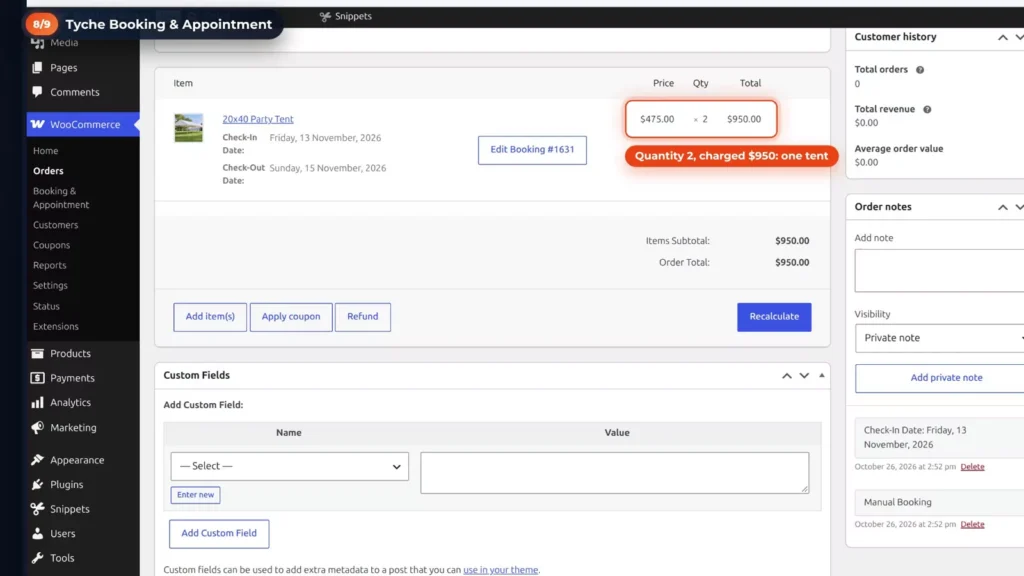Open WooCommerce Coupons submenu
The image size is (1024, 576).
coord(52,245)
